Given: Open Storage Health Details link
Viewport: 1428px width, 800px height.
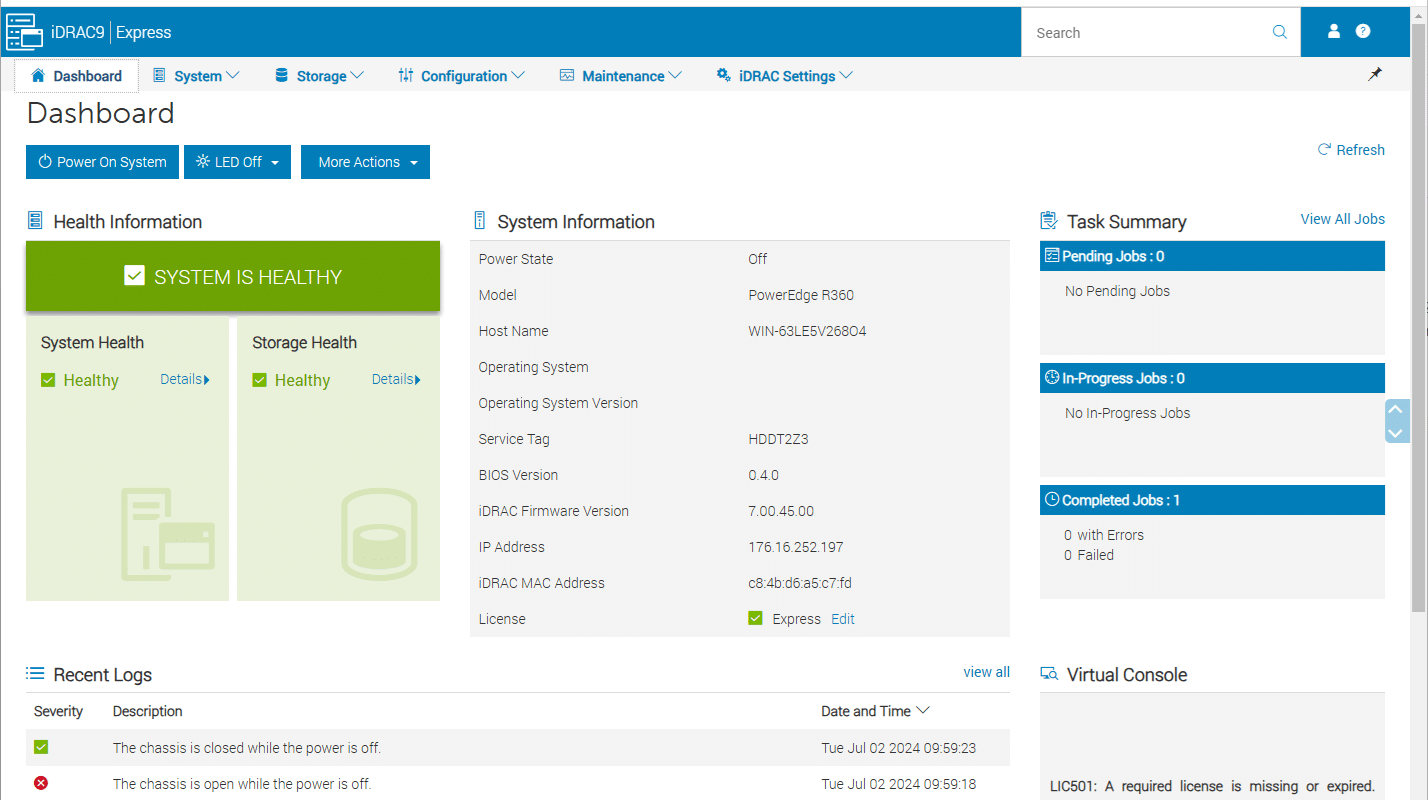Looking at the screenshot, I should pyautogui.click(x=397, y=379).
